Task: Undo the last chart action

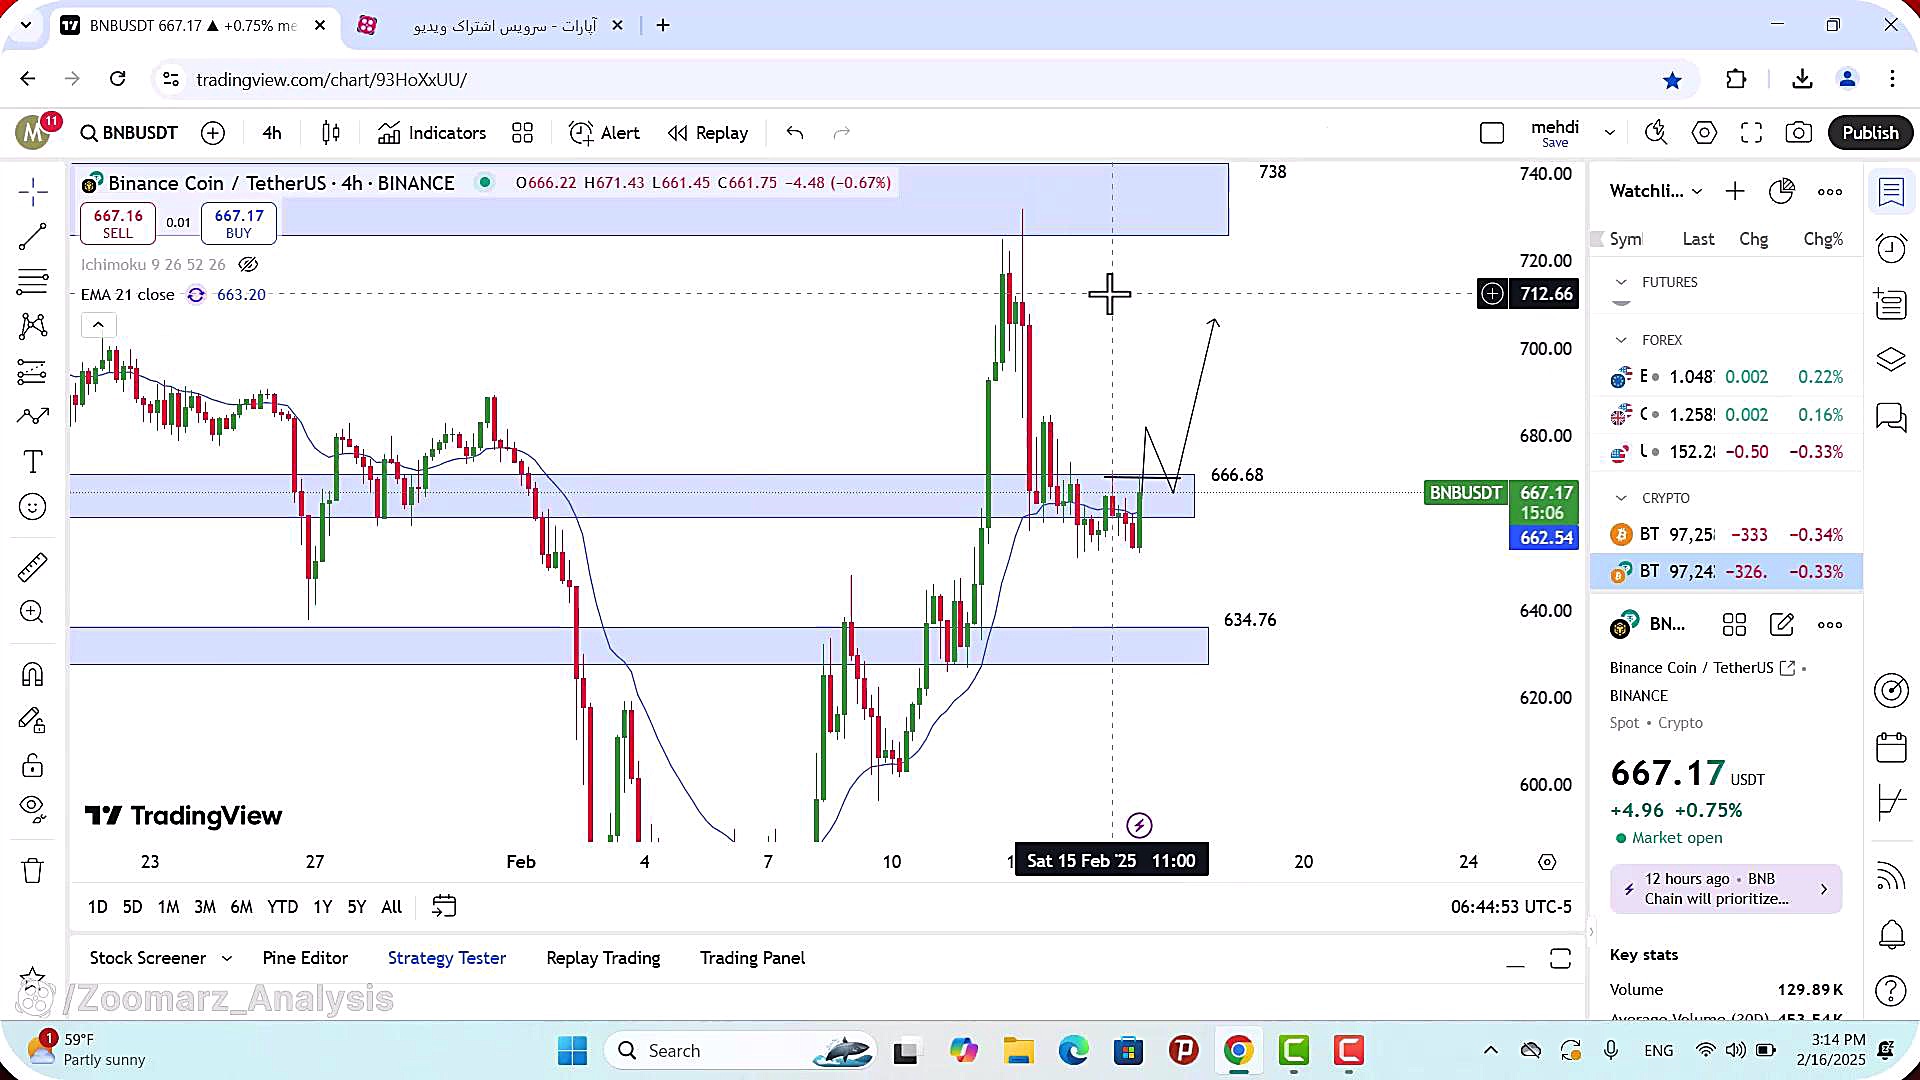Action: click(795, 133)
